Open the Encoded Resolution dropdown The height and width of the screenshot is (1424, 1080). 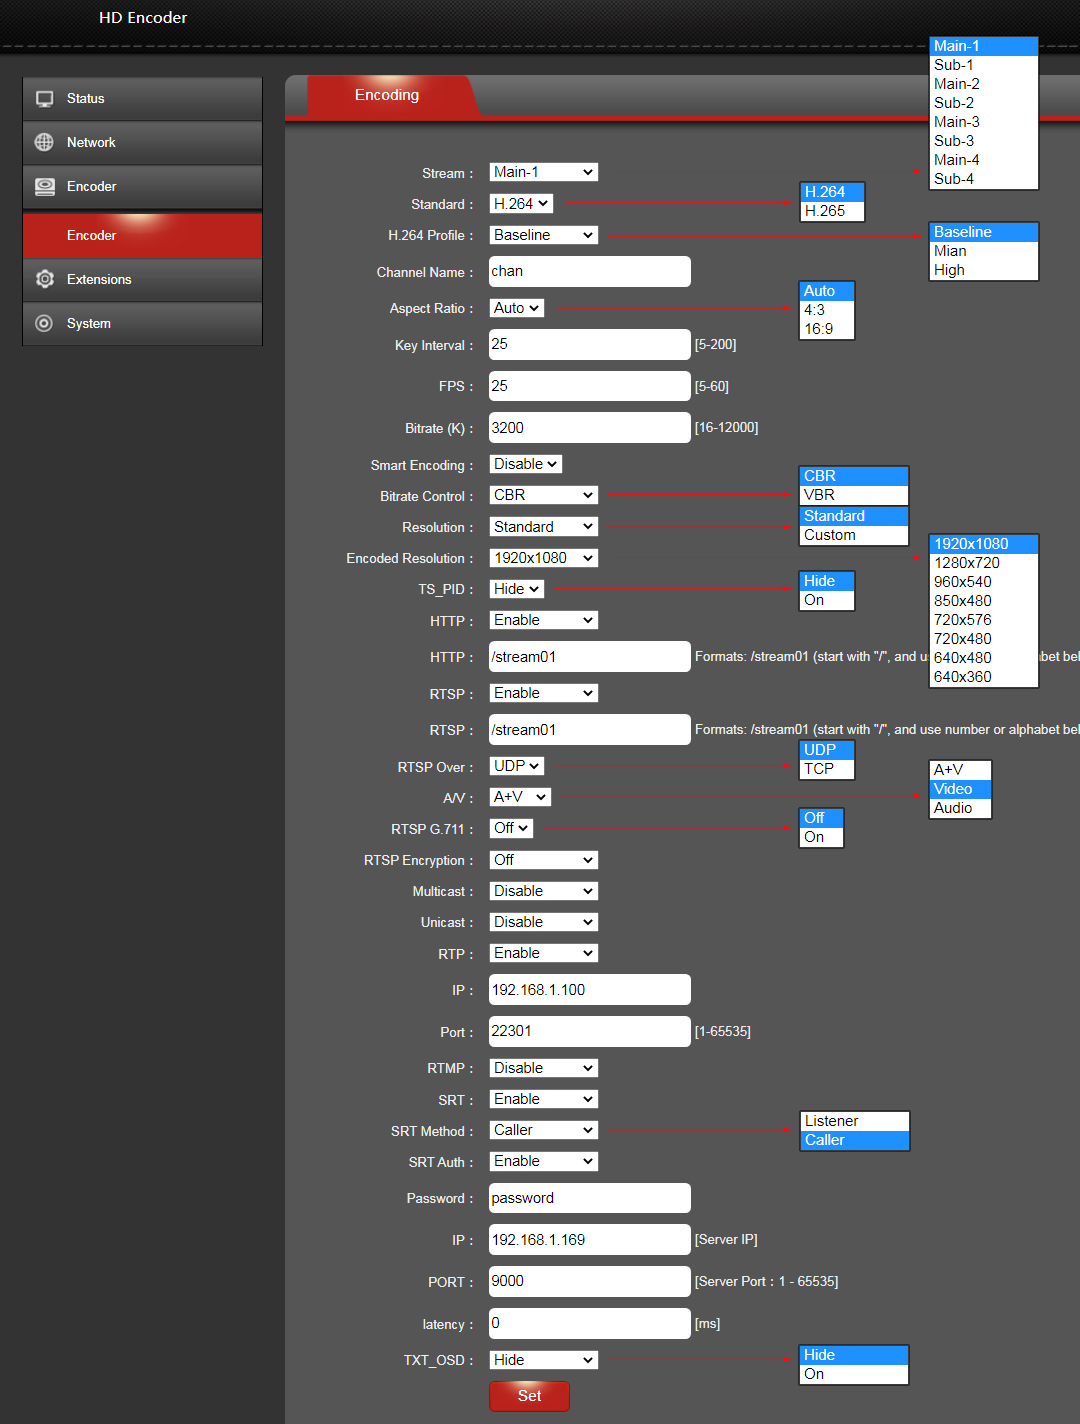542,557
